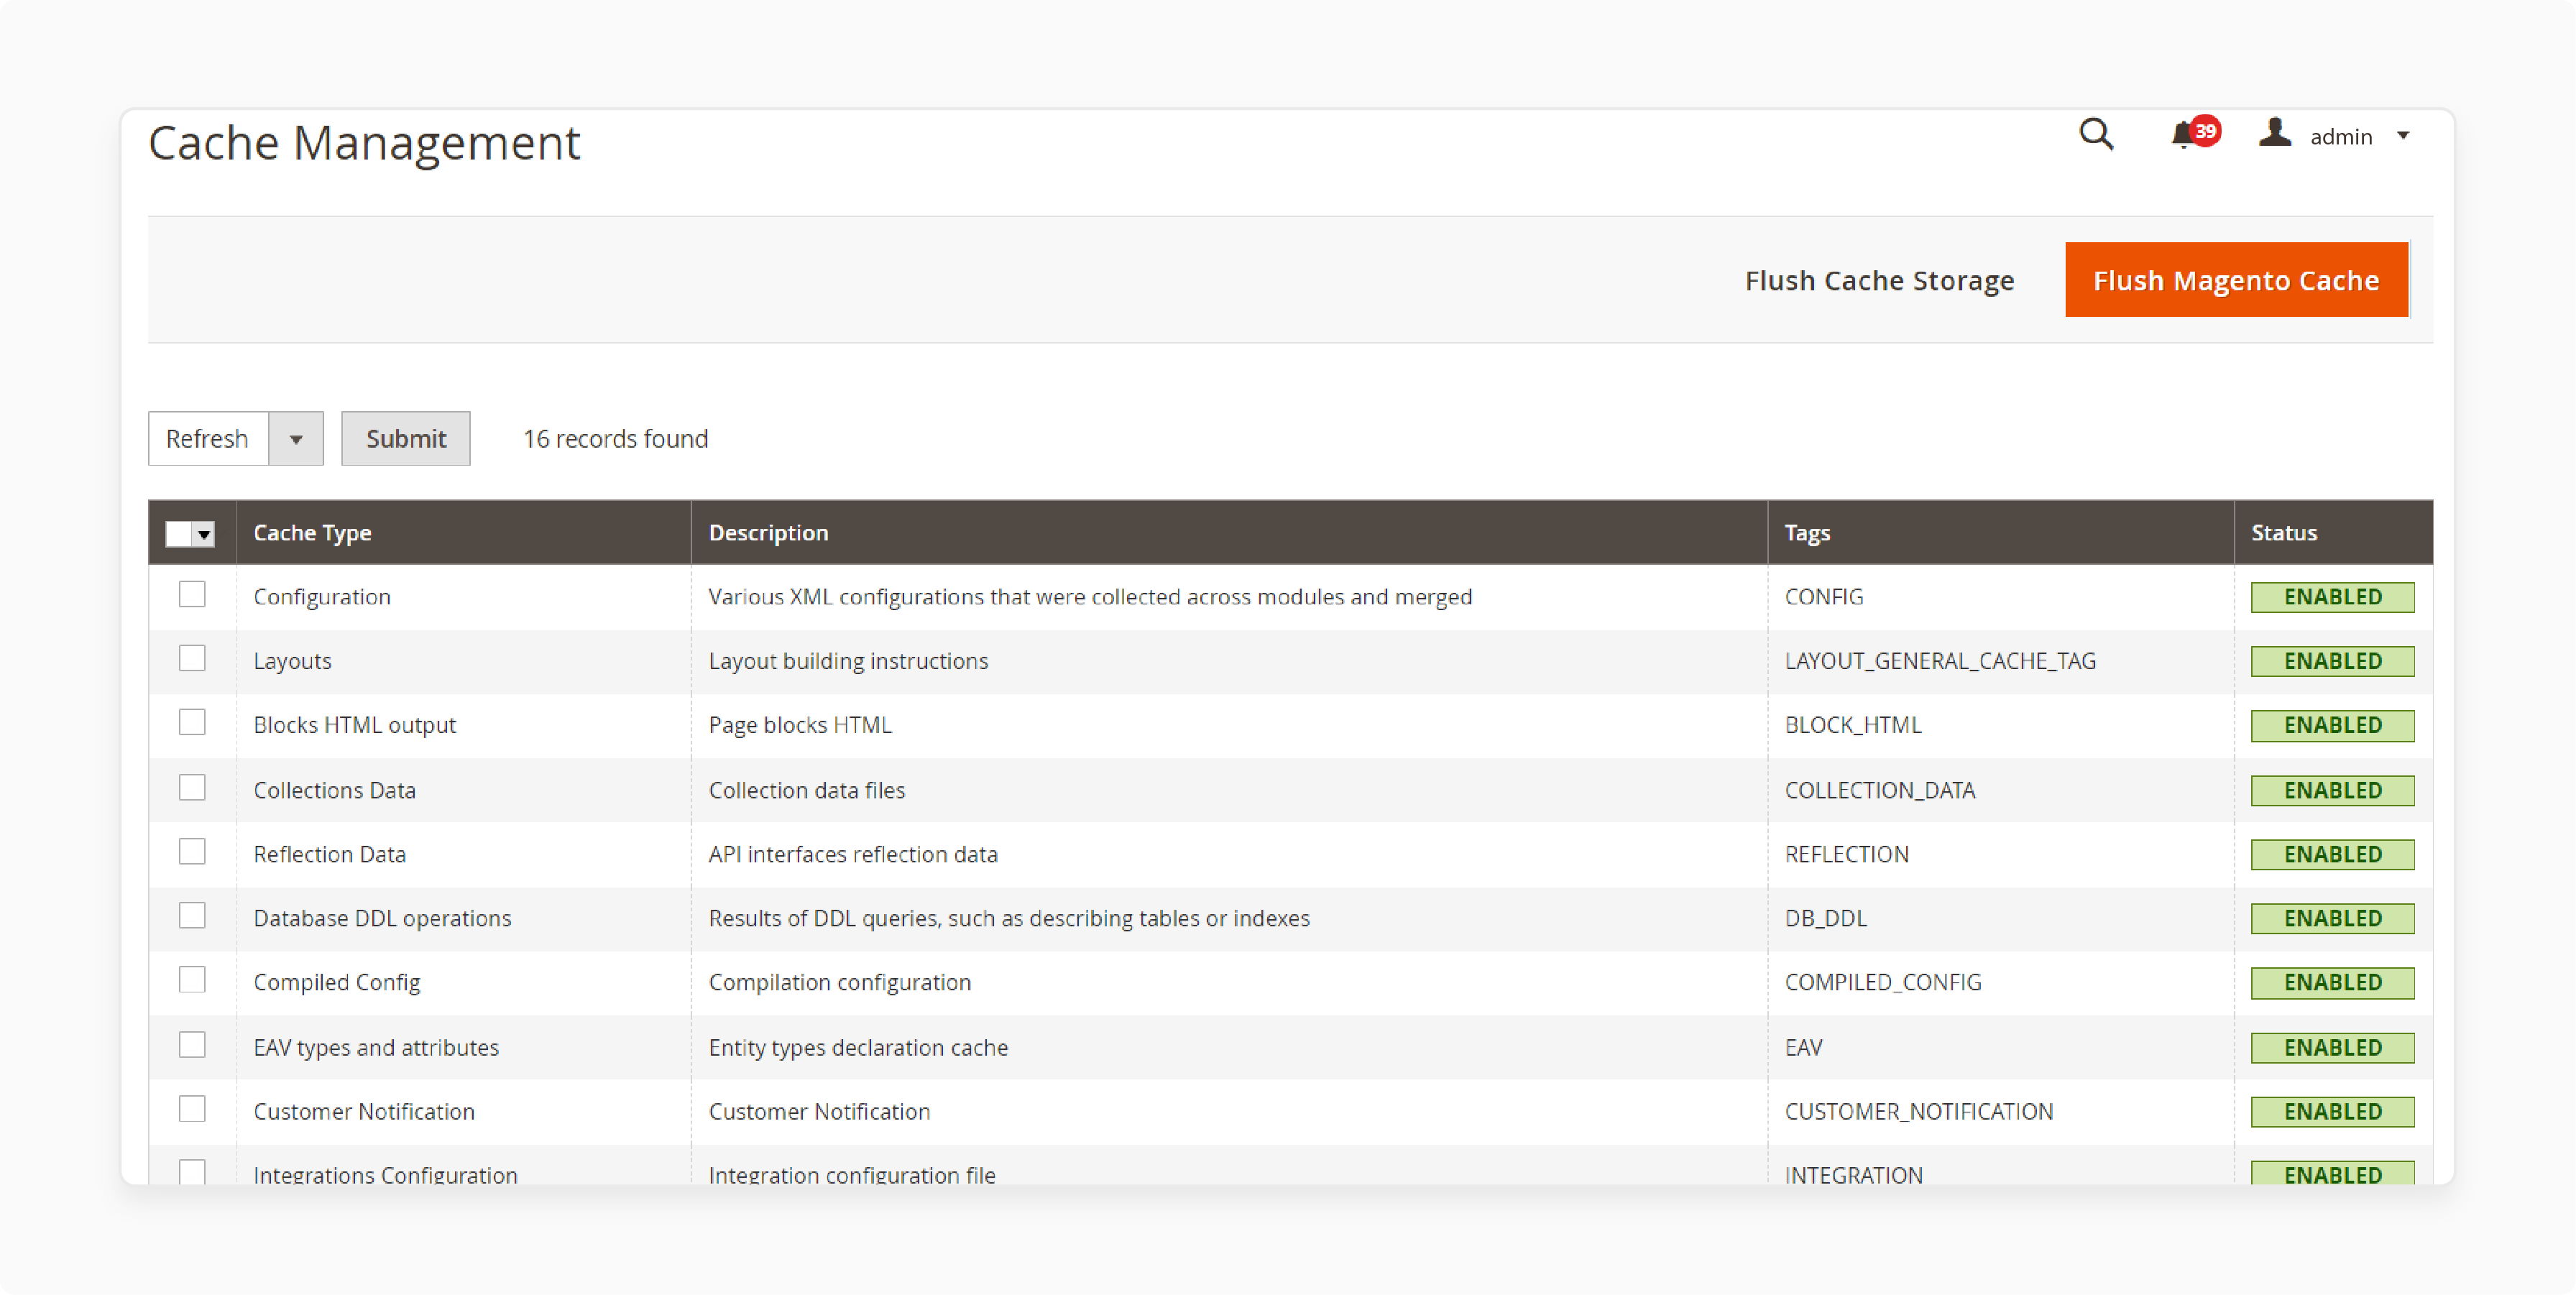The height and width of the screenshot is (1295, 2576).
Task: Check the Blocks HTML output checkbox
Action: click(x=192, y=723)
